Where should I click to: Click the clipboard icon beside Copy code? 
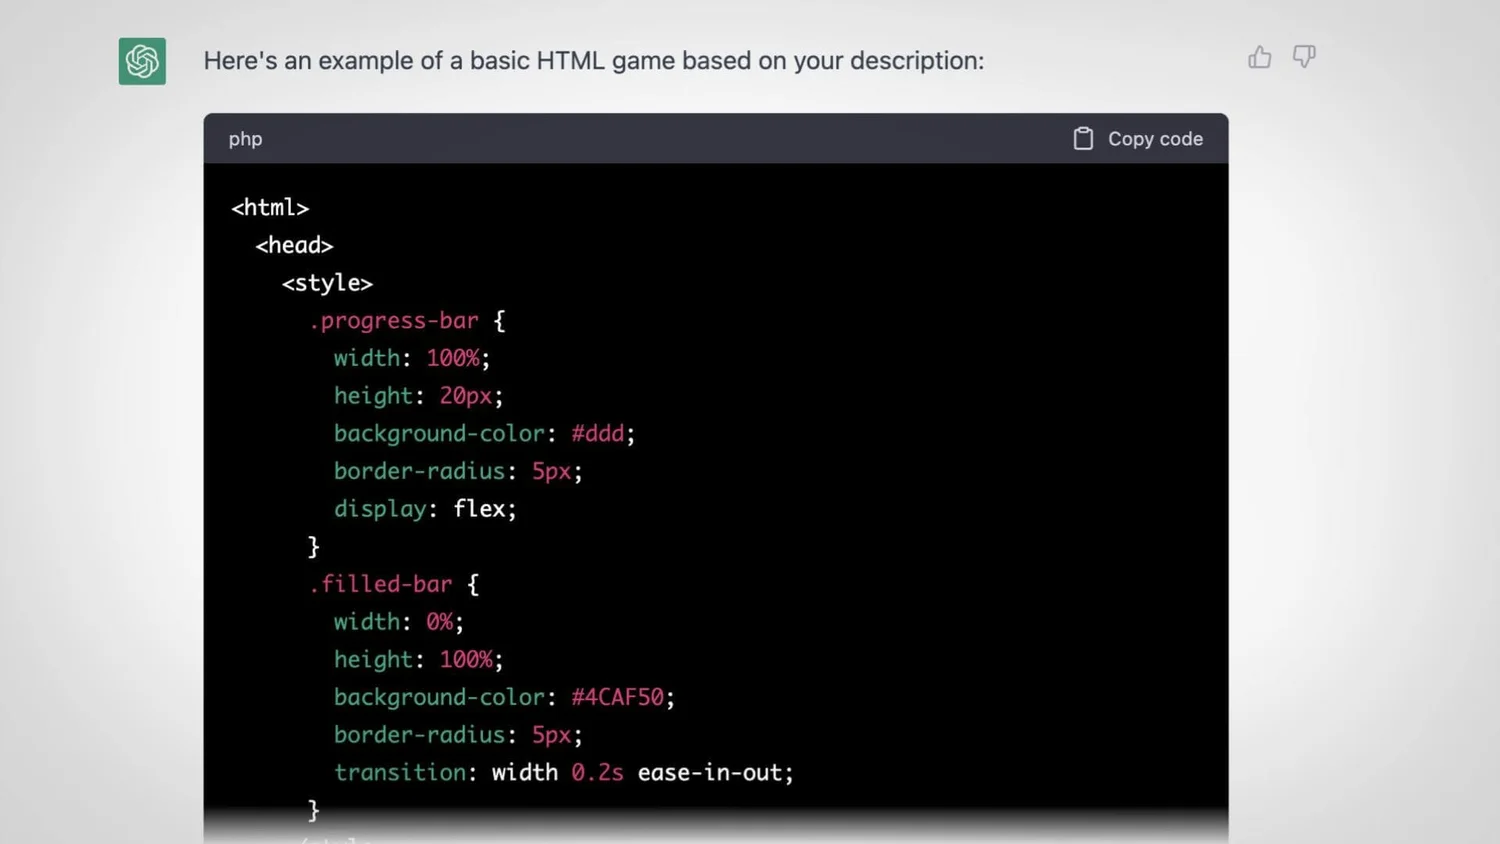click(x=1083, y=138)
